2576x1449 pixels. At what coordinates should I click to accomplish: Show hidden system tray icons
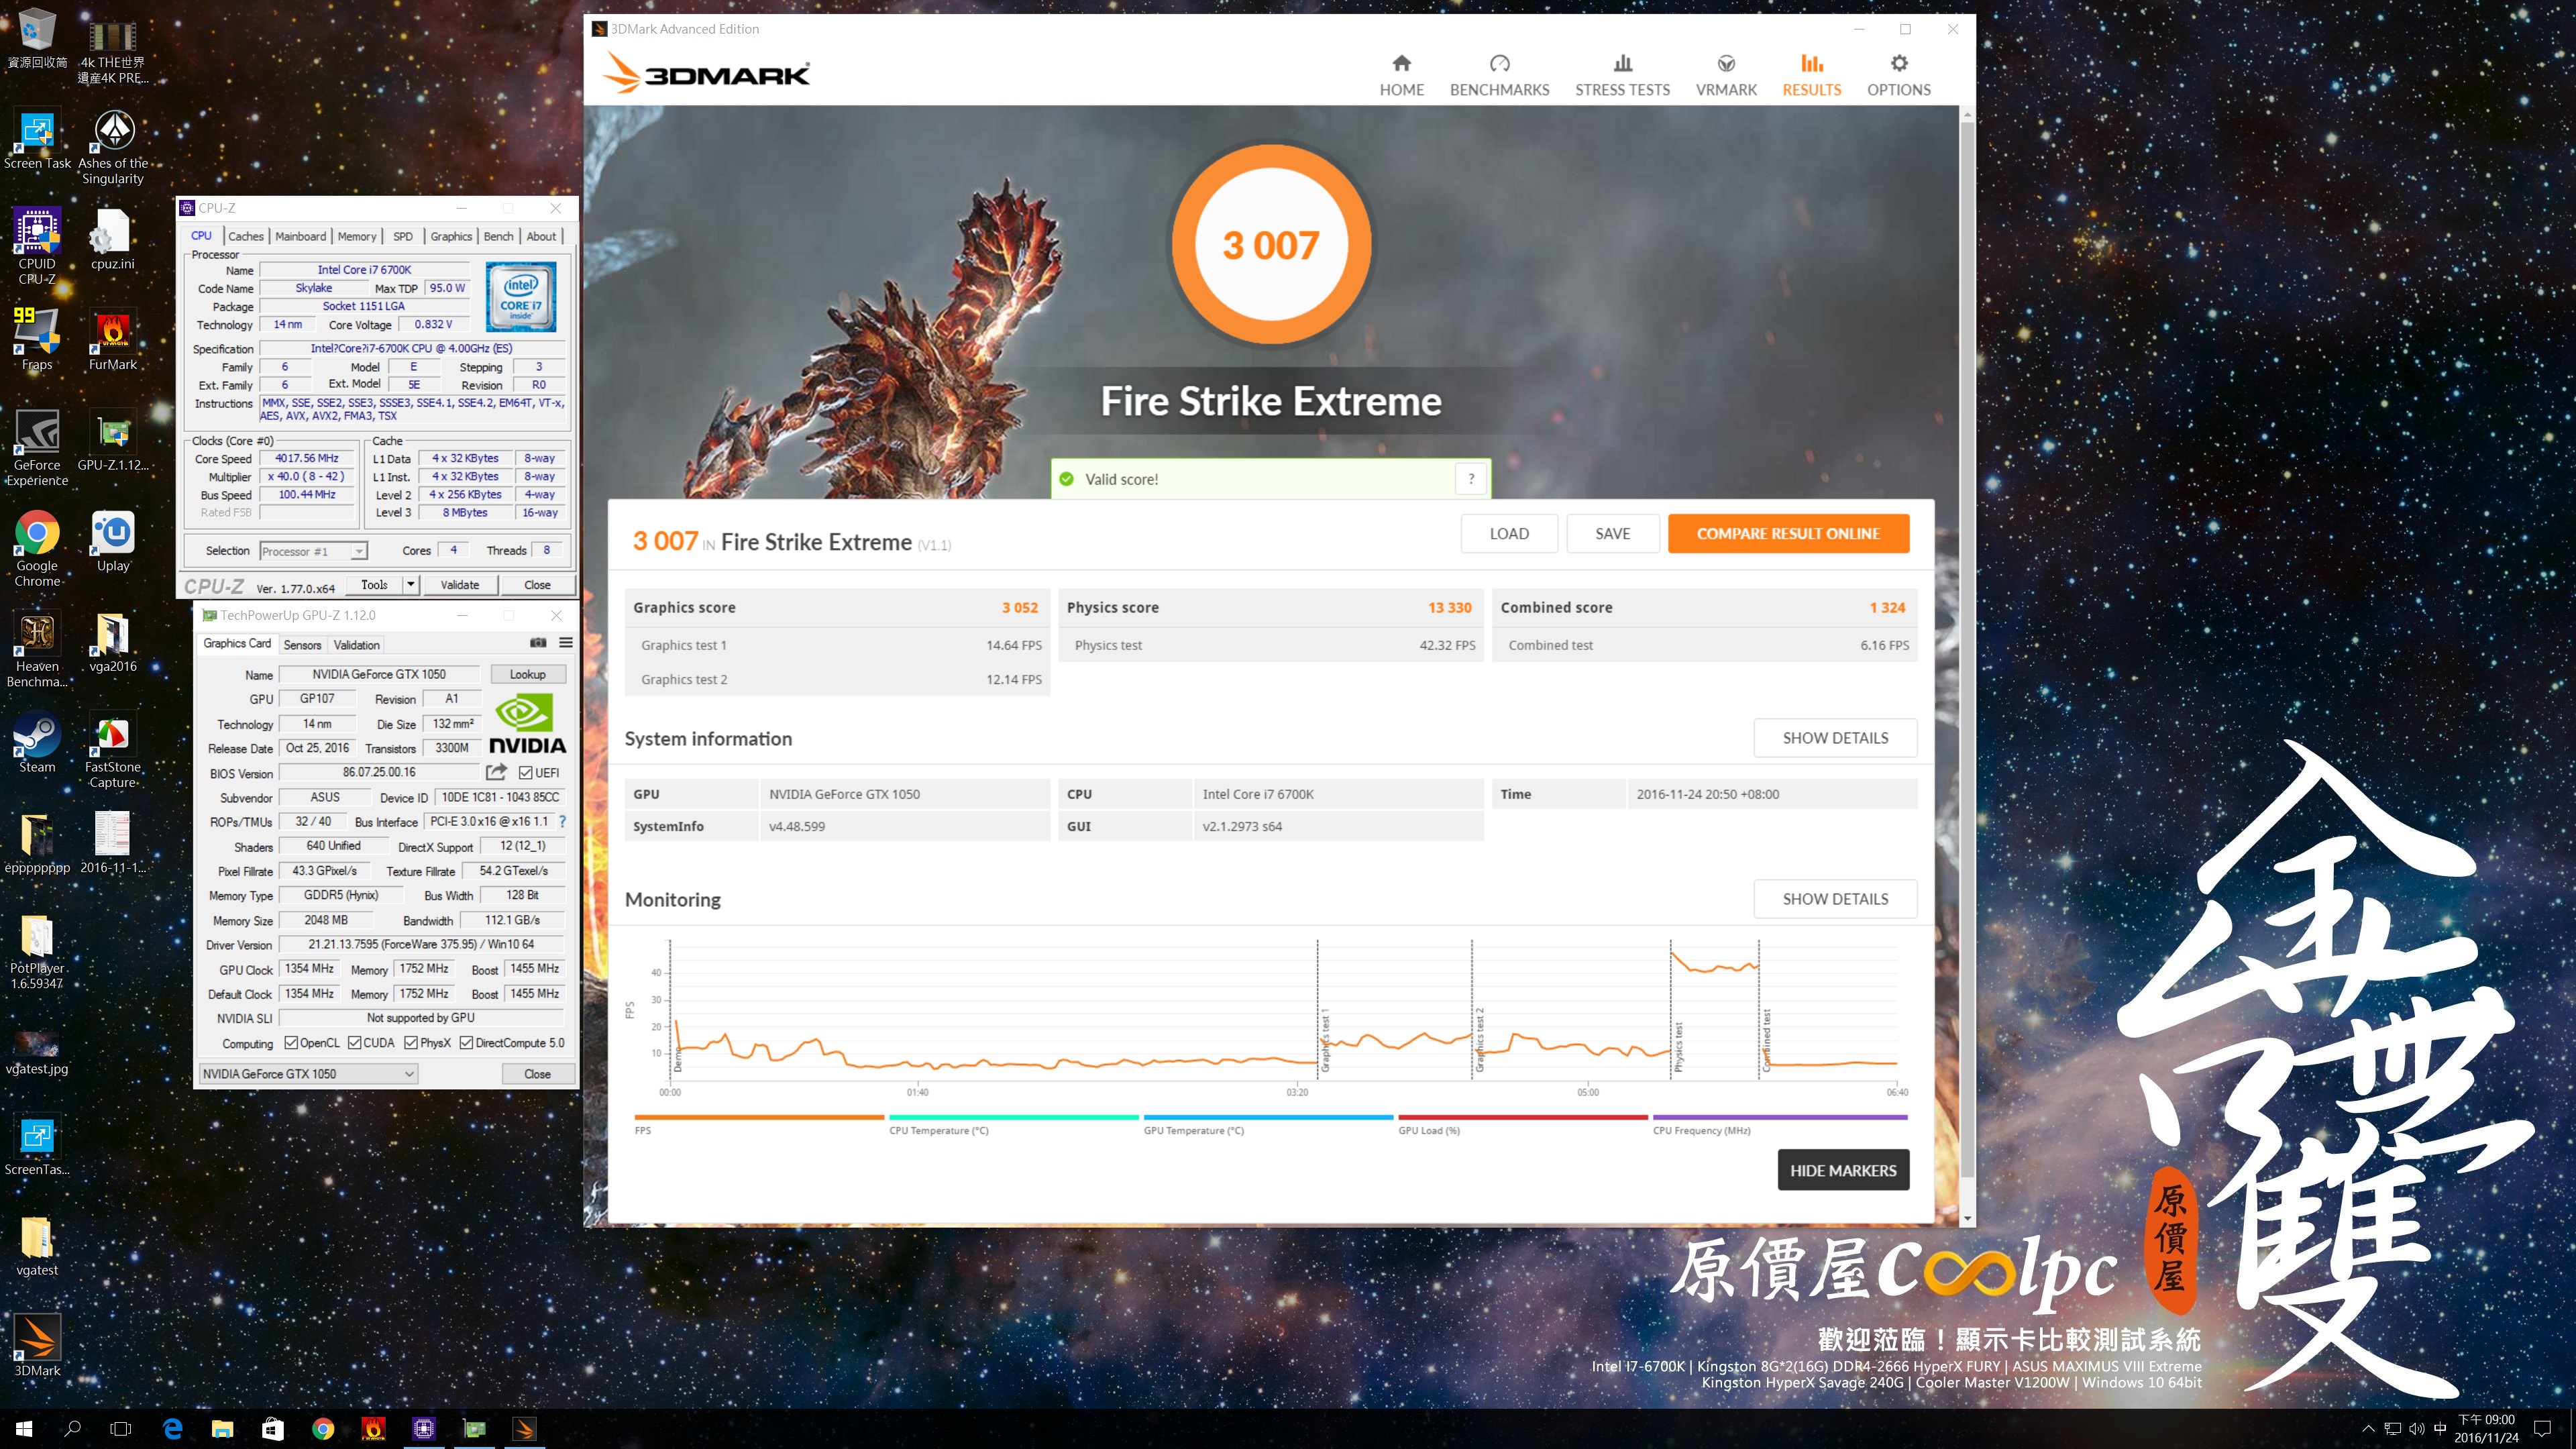2367,1428
